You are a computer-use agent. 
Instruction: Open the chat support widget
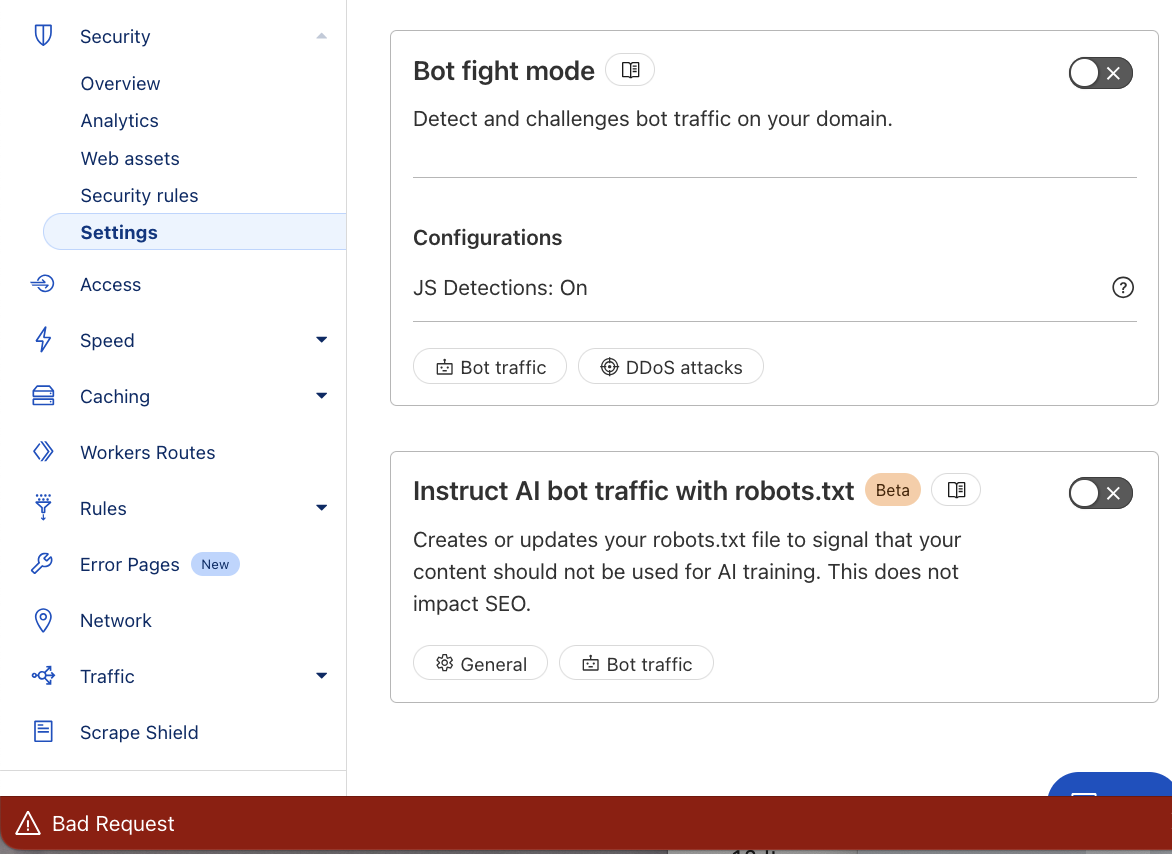tap(1112, 800)
